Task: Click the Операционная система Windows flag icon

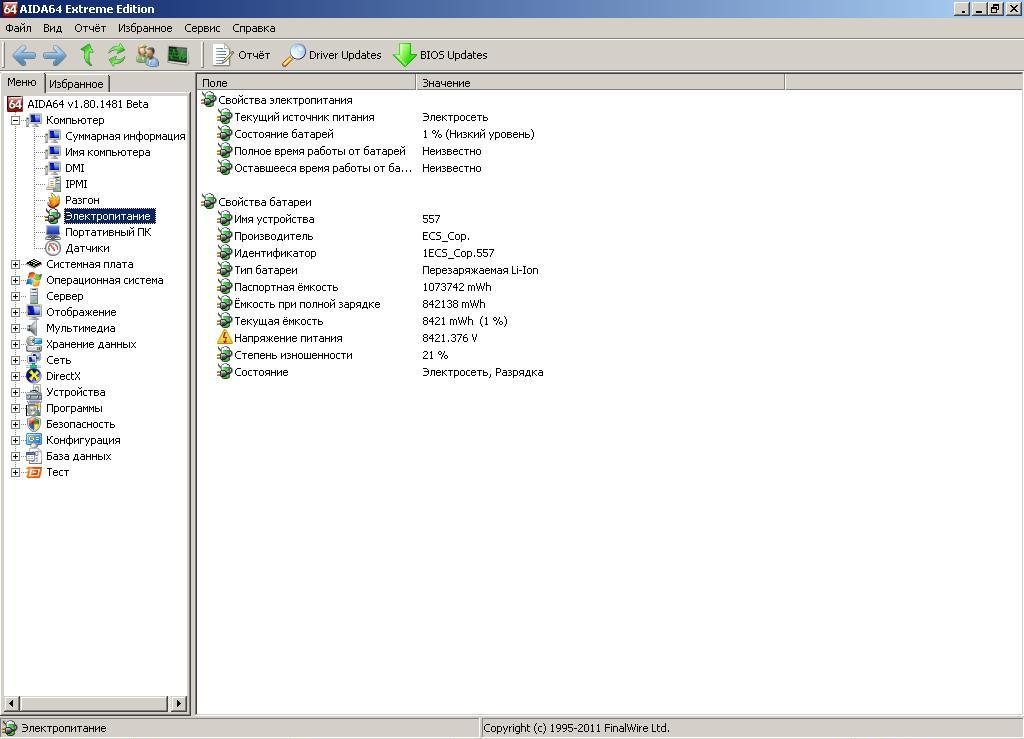Action: (34, 280)
